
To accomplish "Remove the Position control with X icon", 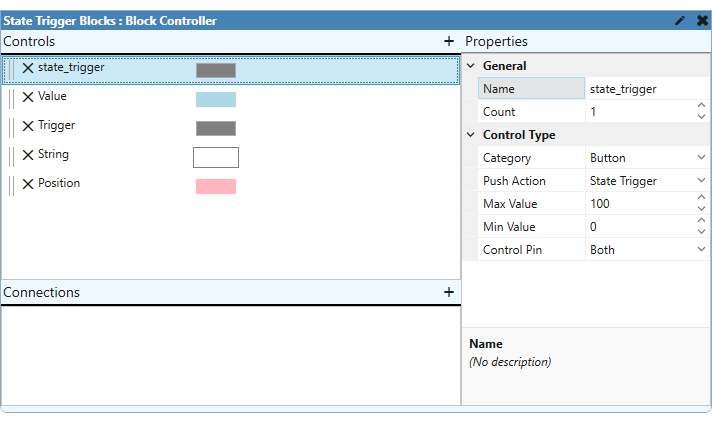I will click(x=28, y=185).
